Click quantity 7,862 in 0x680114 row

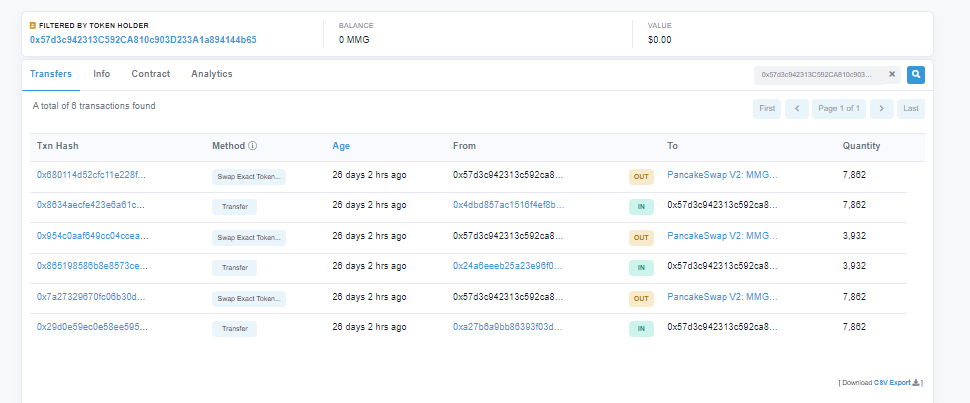pyautogui.click(x=854, y=175)
